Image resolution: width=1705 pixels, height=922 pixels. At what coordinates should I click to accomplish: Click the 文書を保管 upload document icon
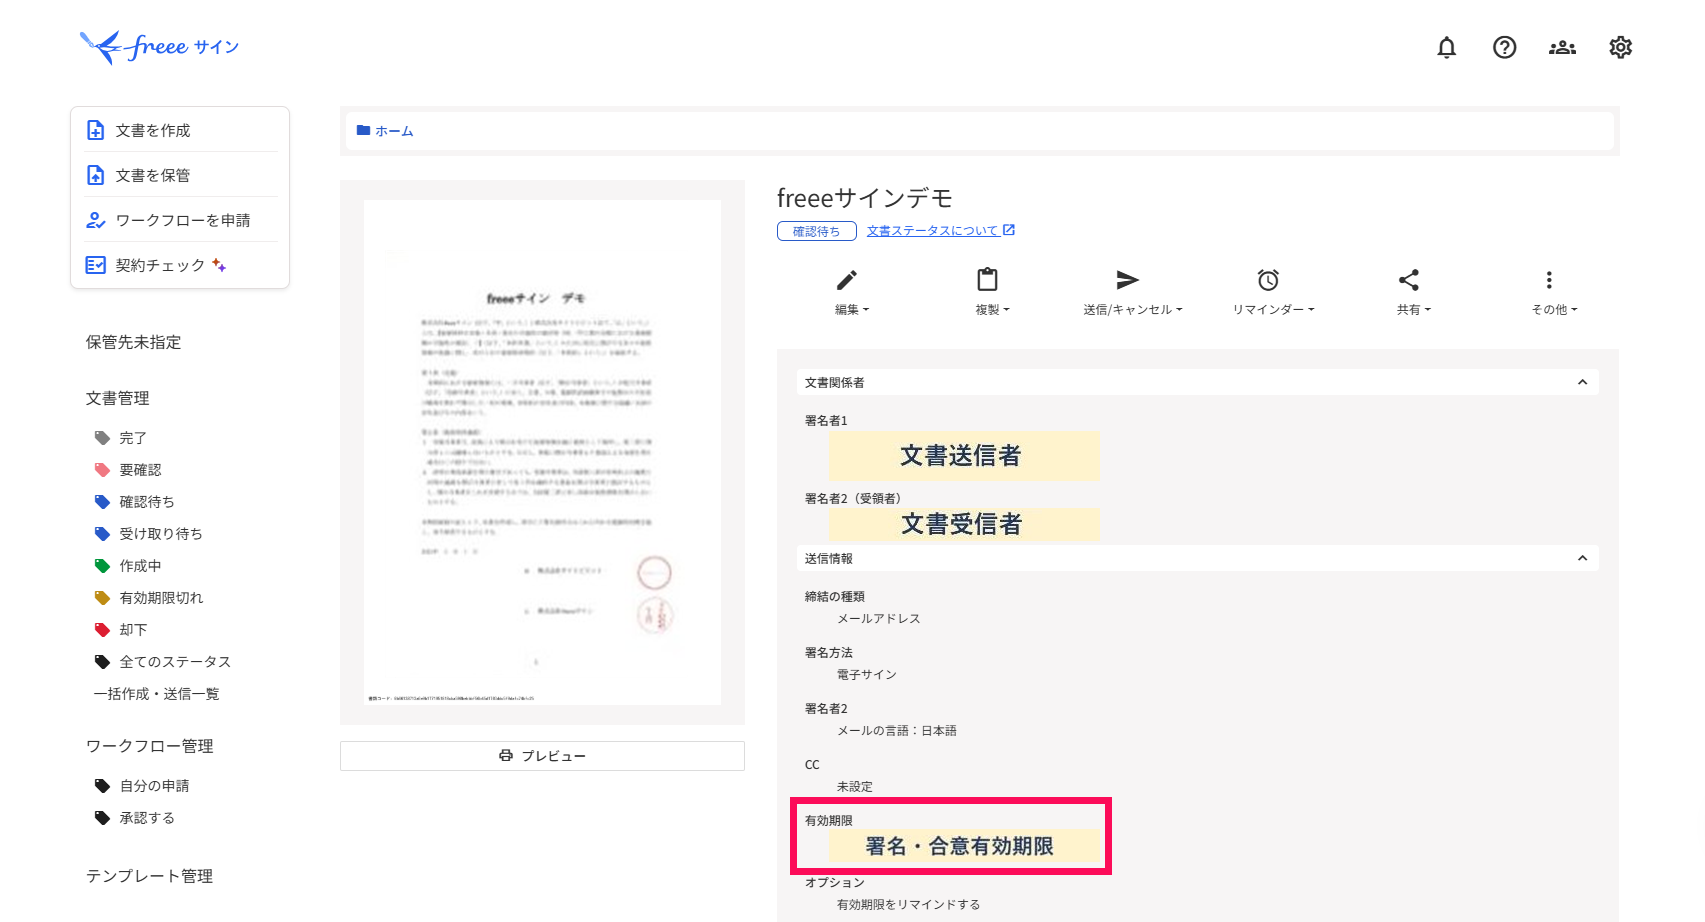(x=96, y=175)
